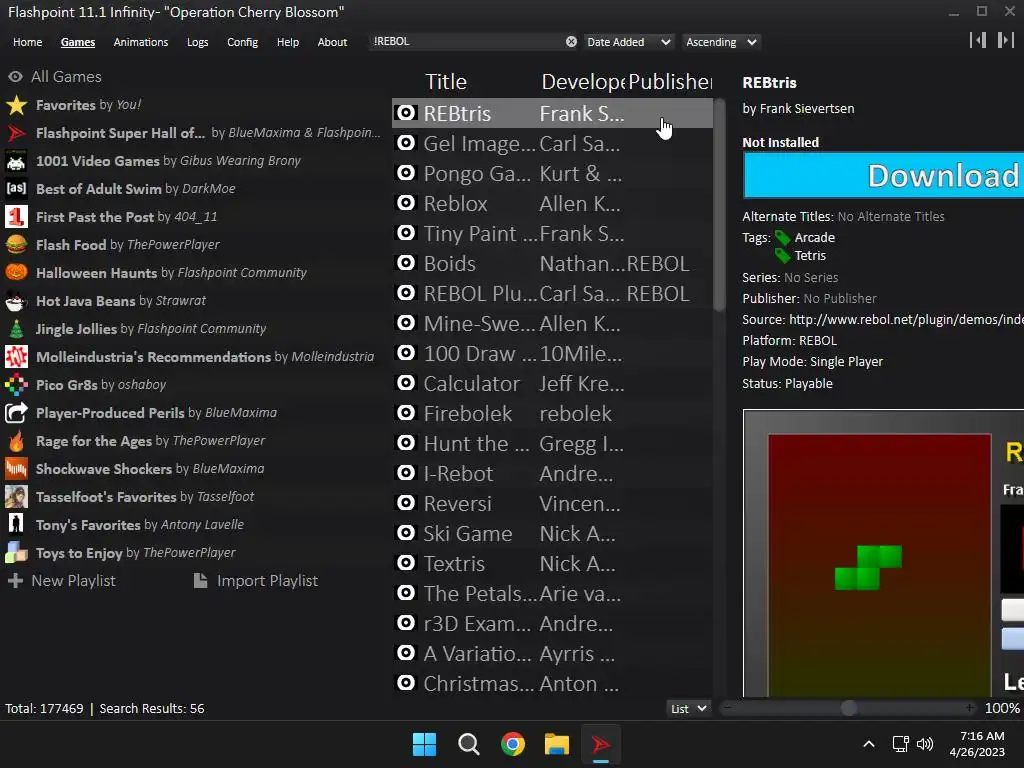The image size is (1024, 768).
Task: Select the Tasselfoot's Favorites avatar icon
Action: [x=16, y=497]
